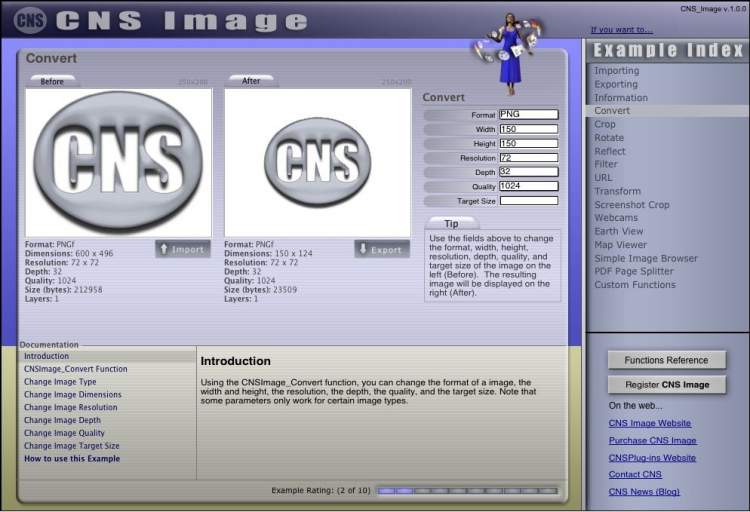This screenshot has height=512, width=750.
Task: Select the After tab
Action: click(251, 81)
